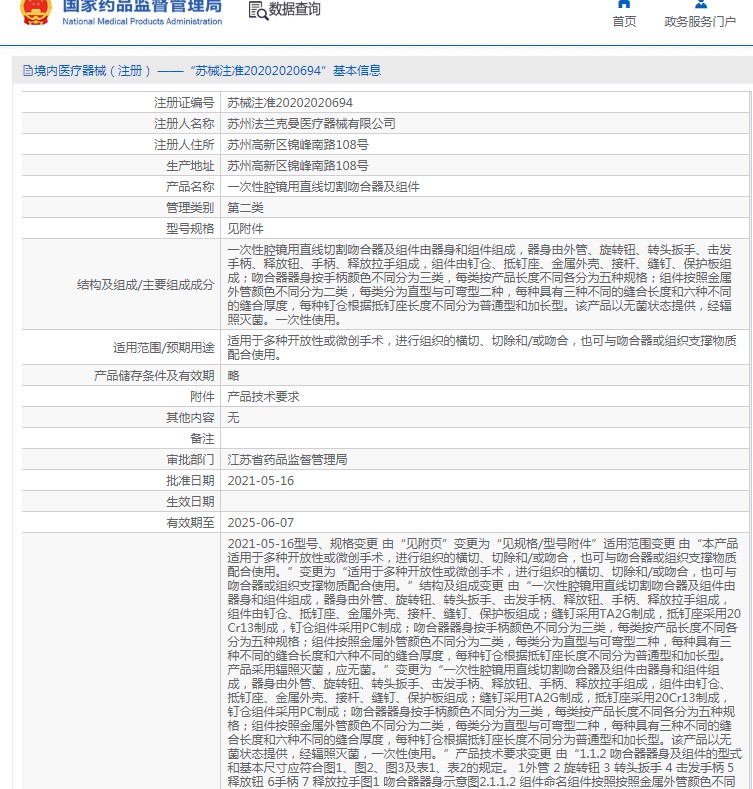Screen dimensions: 753x789
Task: Click the 附件 label
Action: pos(202,397)
